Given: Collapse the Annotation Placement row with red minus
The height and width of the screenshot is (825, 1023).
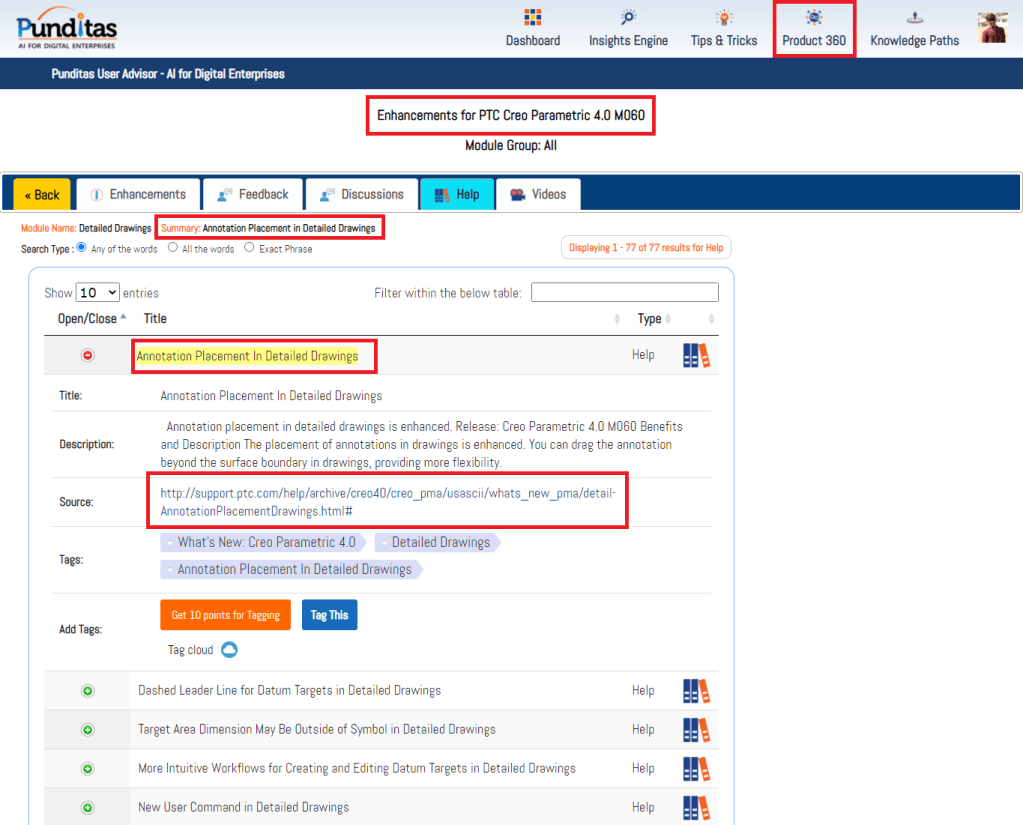Looking at the screenshot, I should pyautogui.click(x=87, y=355).
